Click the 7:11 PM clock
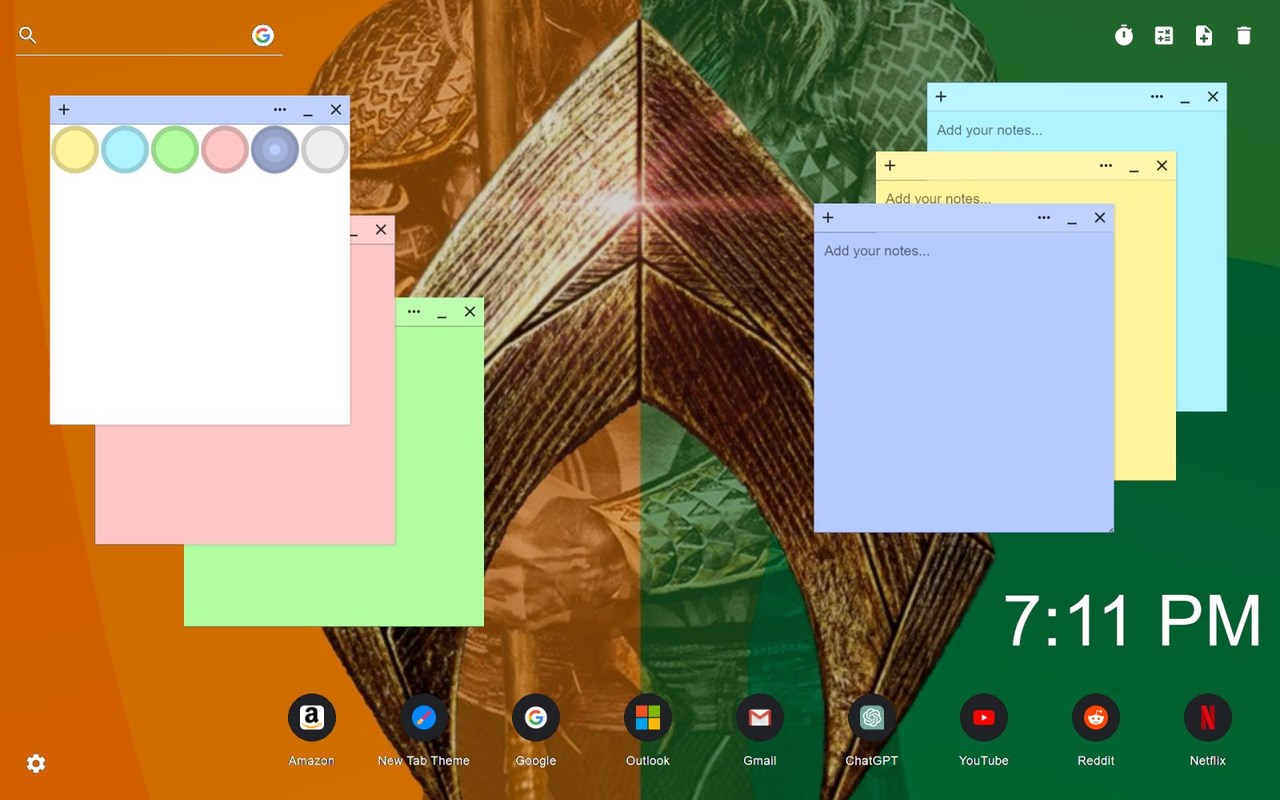Screen dimensions: 1280x800 click(x=1132, y=621)
